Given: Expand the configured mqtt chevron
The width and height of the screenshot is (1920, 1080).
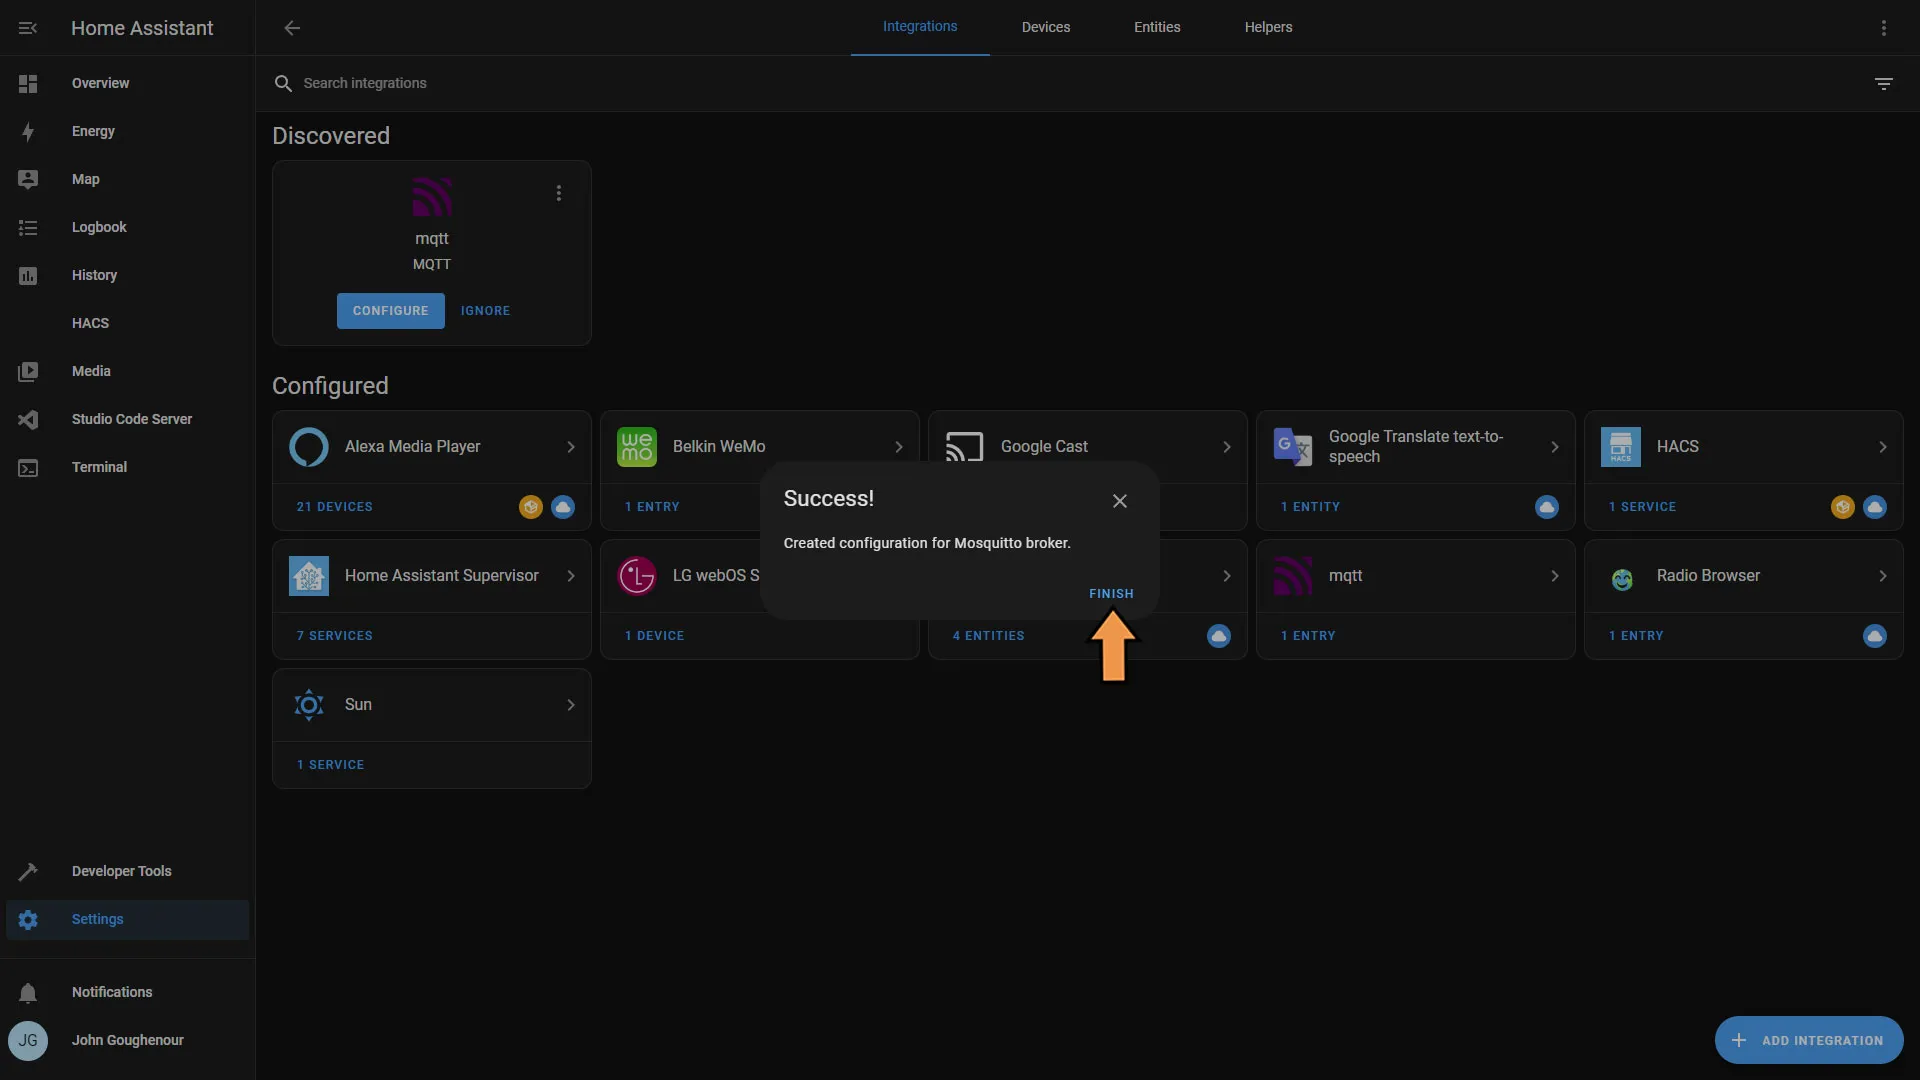Looking at the screenshot, I should pyautogui.click(x=1555, y=576).
